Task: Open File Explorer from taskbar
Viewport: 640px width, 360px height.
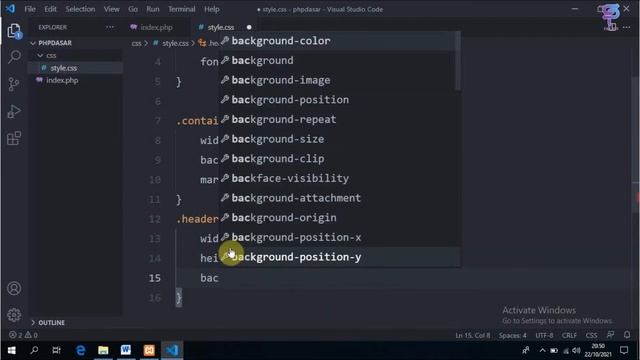Action: [103, 350]
